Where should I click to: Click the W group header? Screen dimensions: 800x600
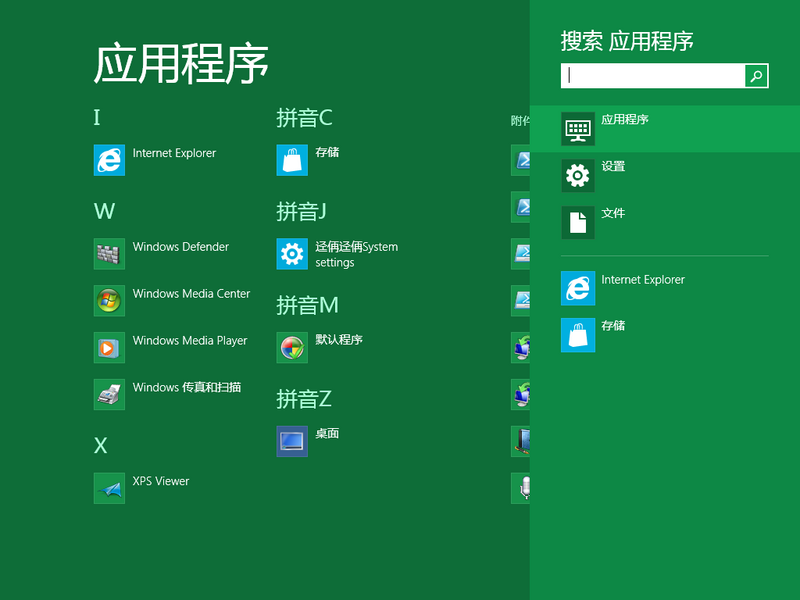(105, 211)
